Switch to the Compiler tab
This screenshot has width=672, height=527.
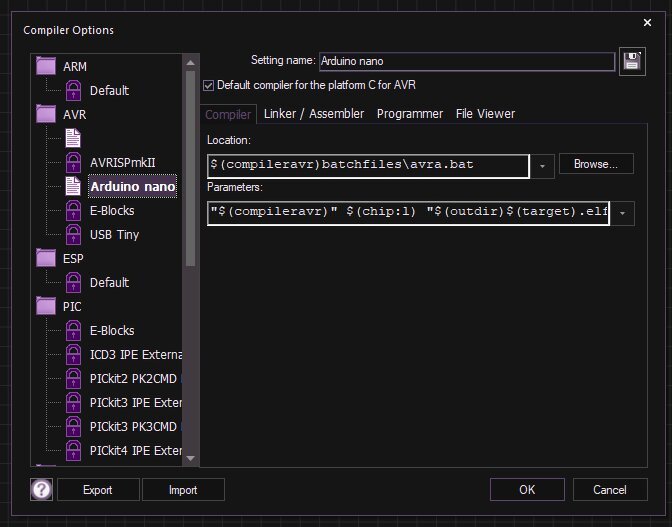click(228, 114)
